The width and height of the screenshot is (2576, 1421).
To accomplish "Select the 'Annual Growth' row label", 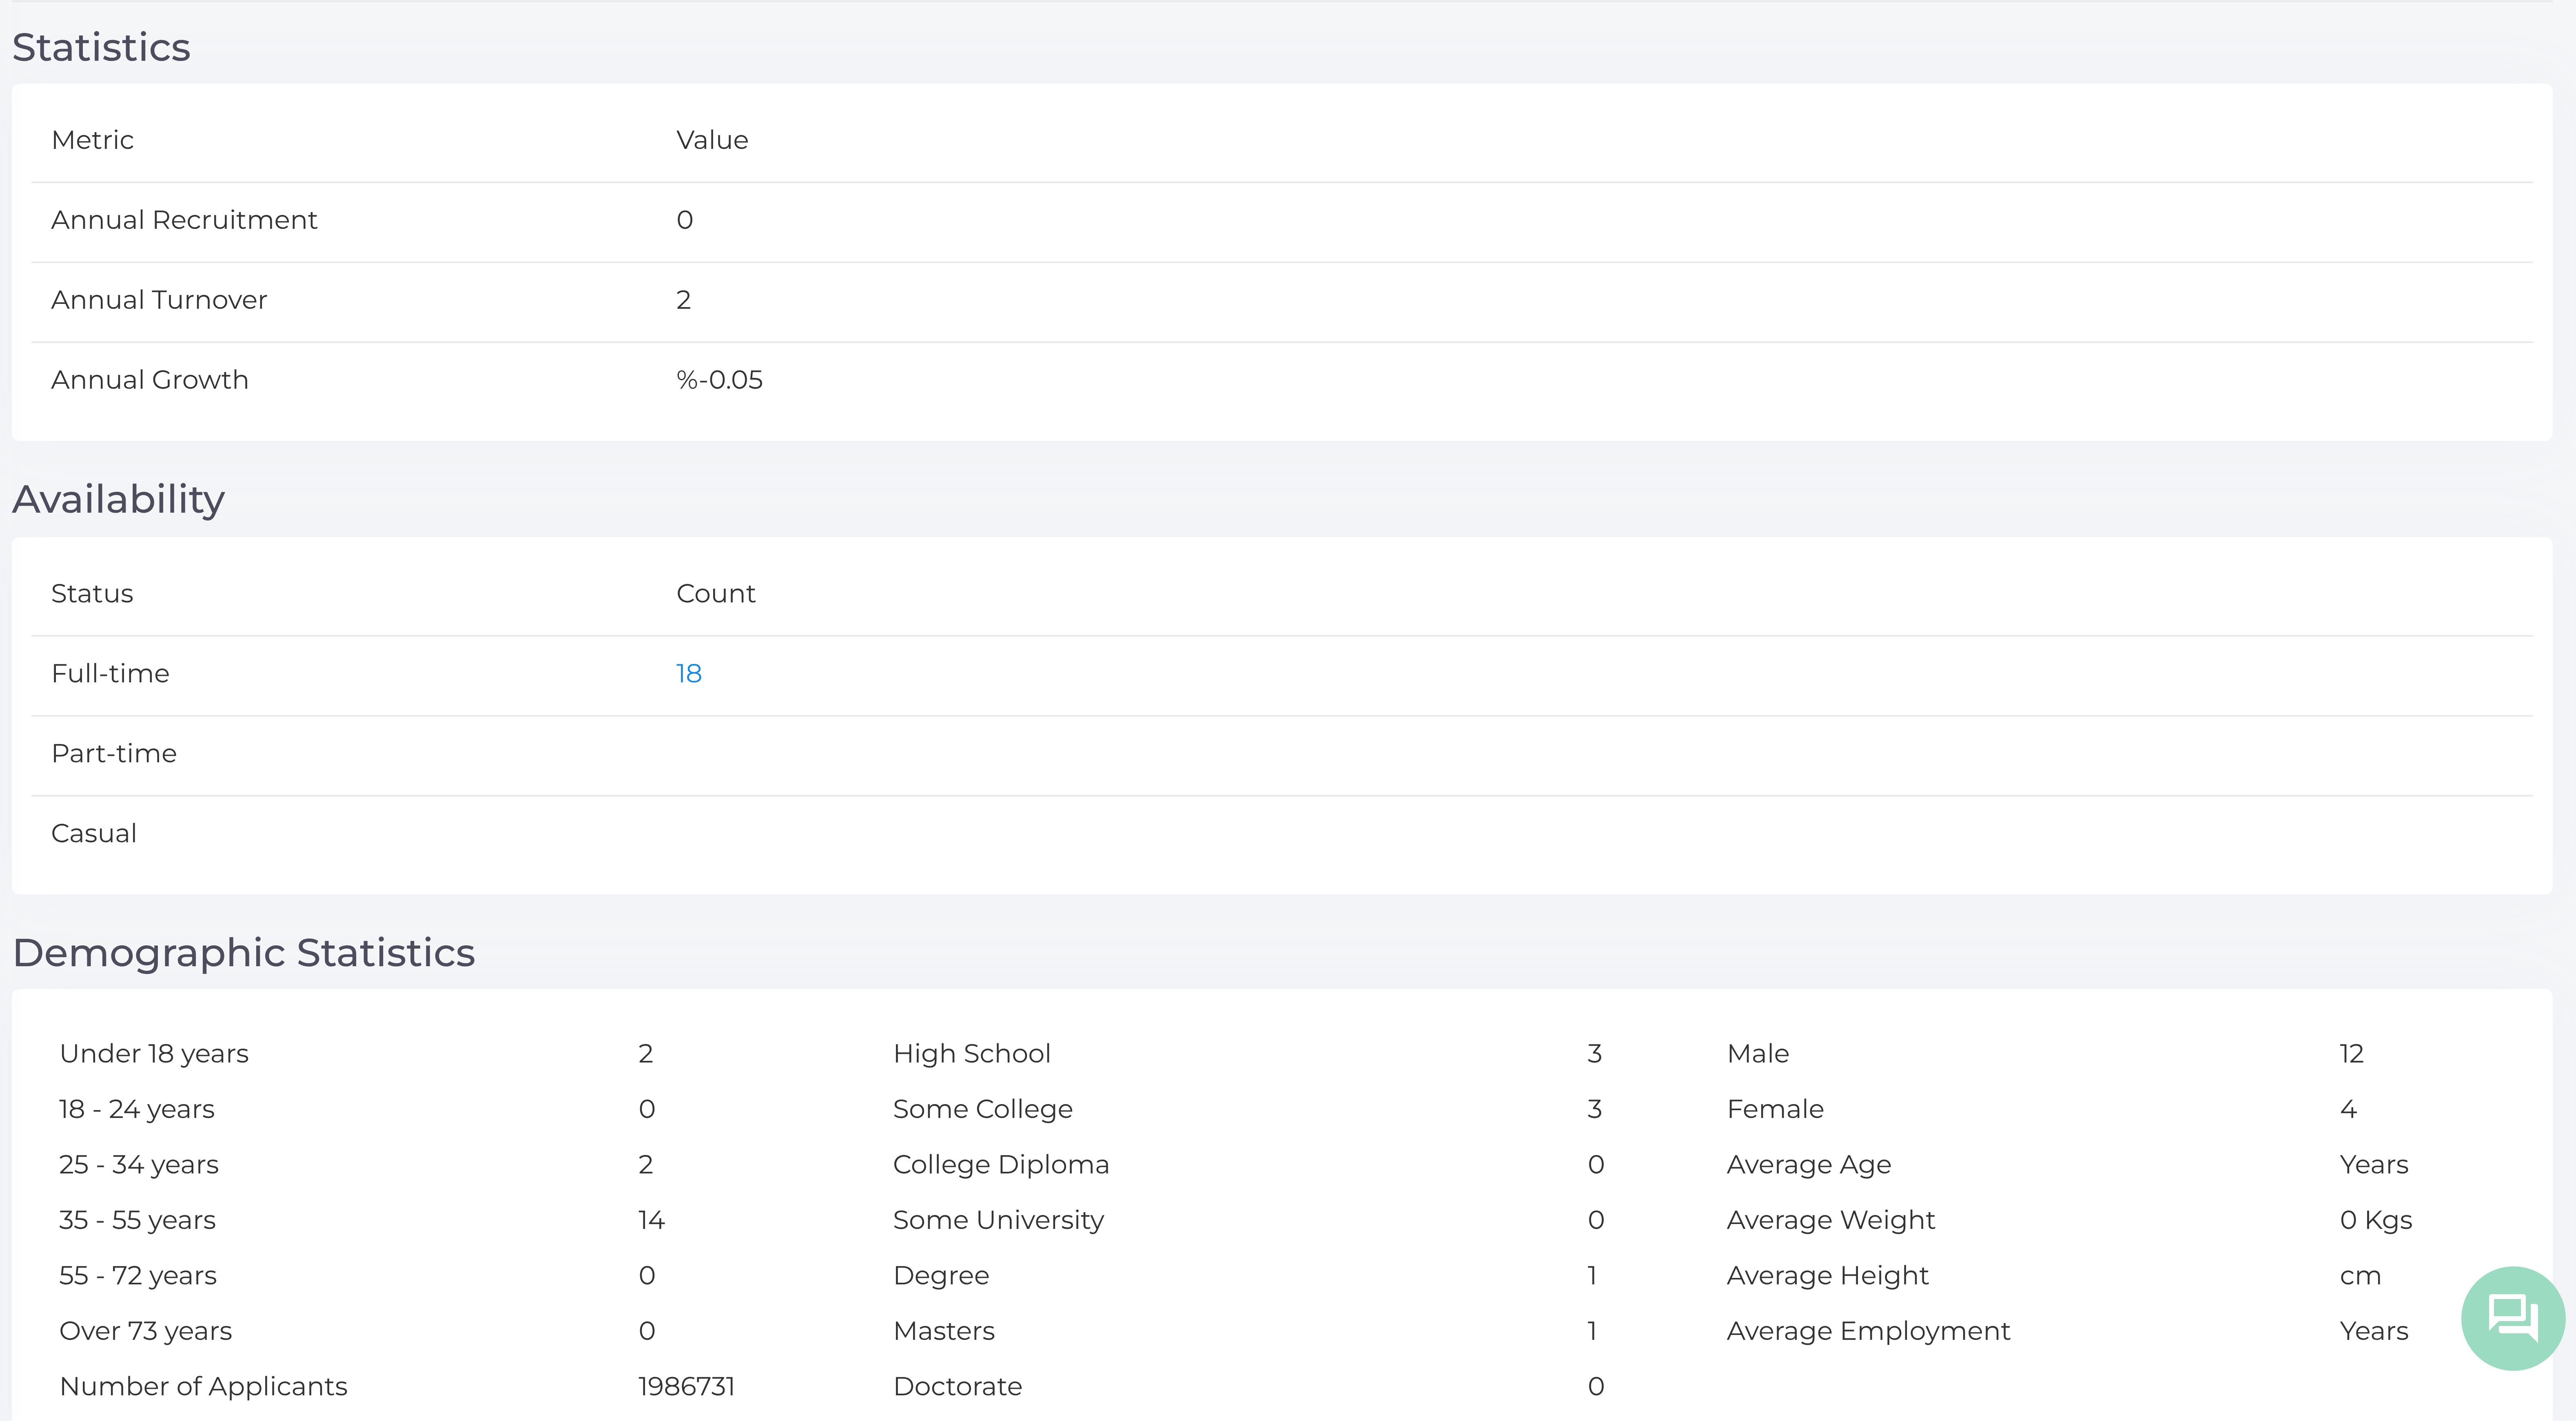I will [x=150, y=380].
